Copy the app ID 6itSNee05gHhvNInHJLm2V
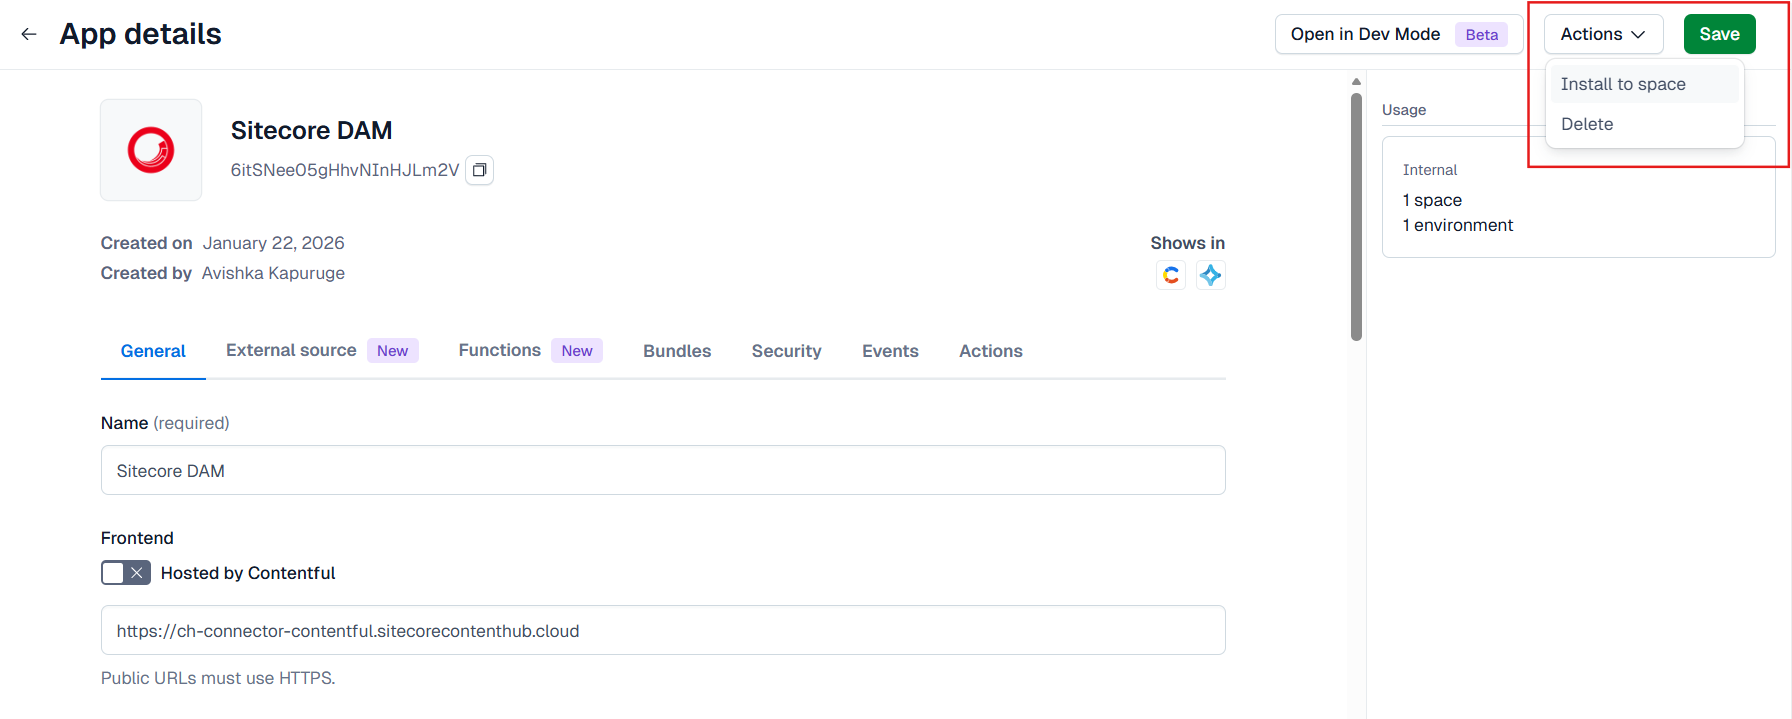This screenshot has width=1792, height=719. tap(480, 170)
